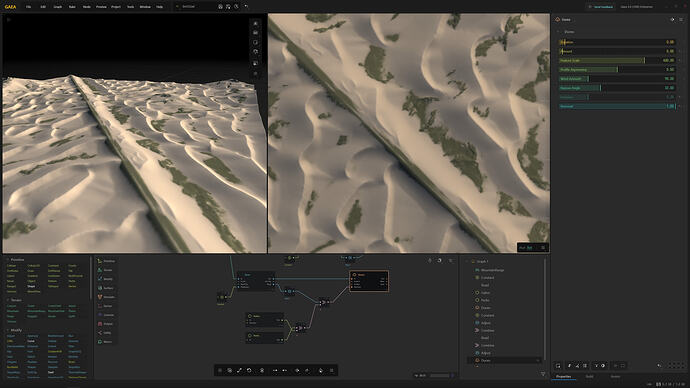Open chevron on selected Dunes list row
Screen dimensions: 690x388
[538, 360]
